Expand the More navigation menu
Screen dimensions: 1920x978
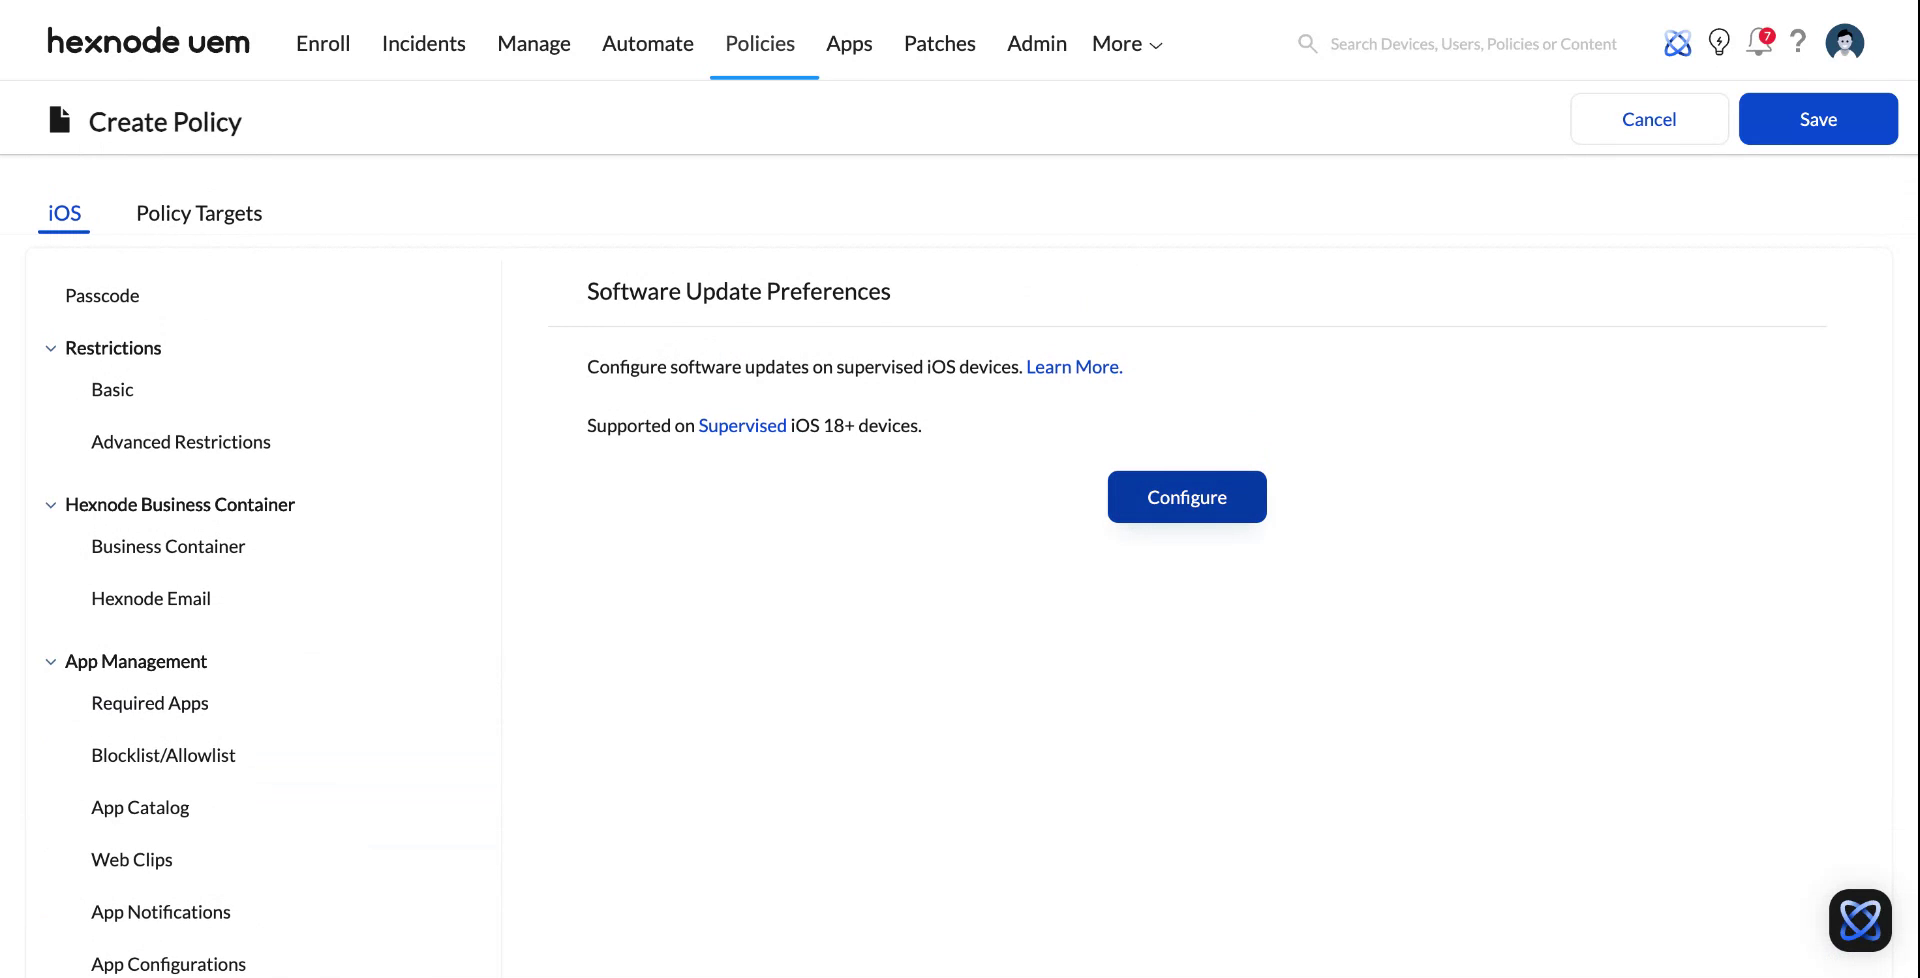coord(1126,43)
